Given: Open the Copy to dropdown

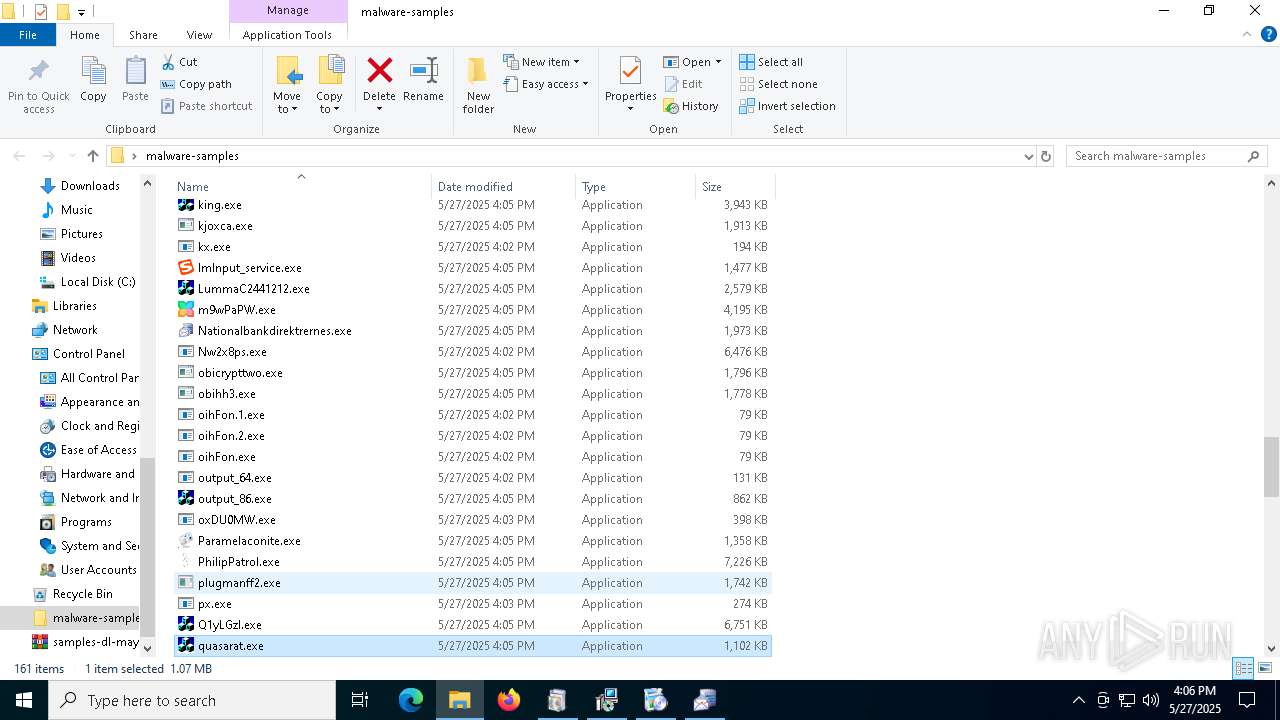Looking at the screenshot, I should click(x=329, y=109).
